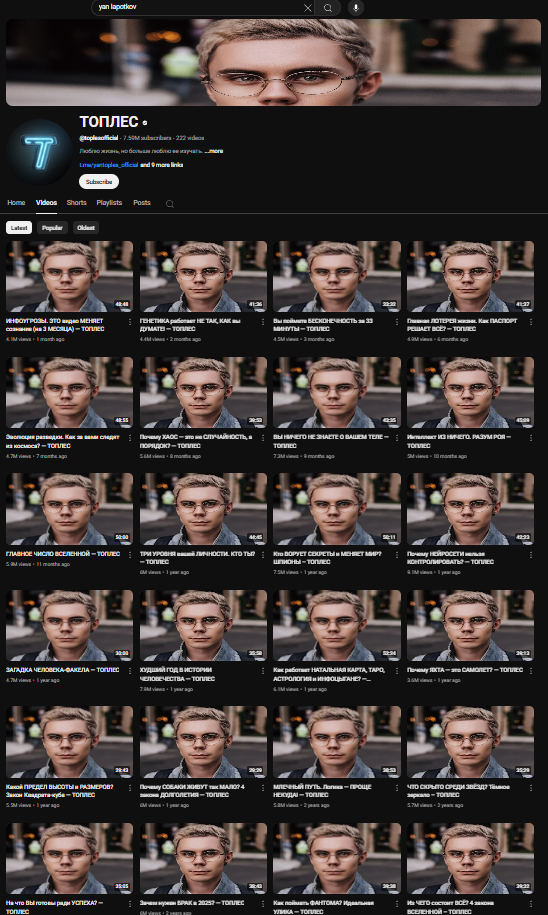
Task: Open options menu for БЕСКОНЕЧНОСТЬ за 33 МИНУТЫ video
Action: [x=397, y=322]
